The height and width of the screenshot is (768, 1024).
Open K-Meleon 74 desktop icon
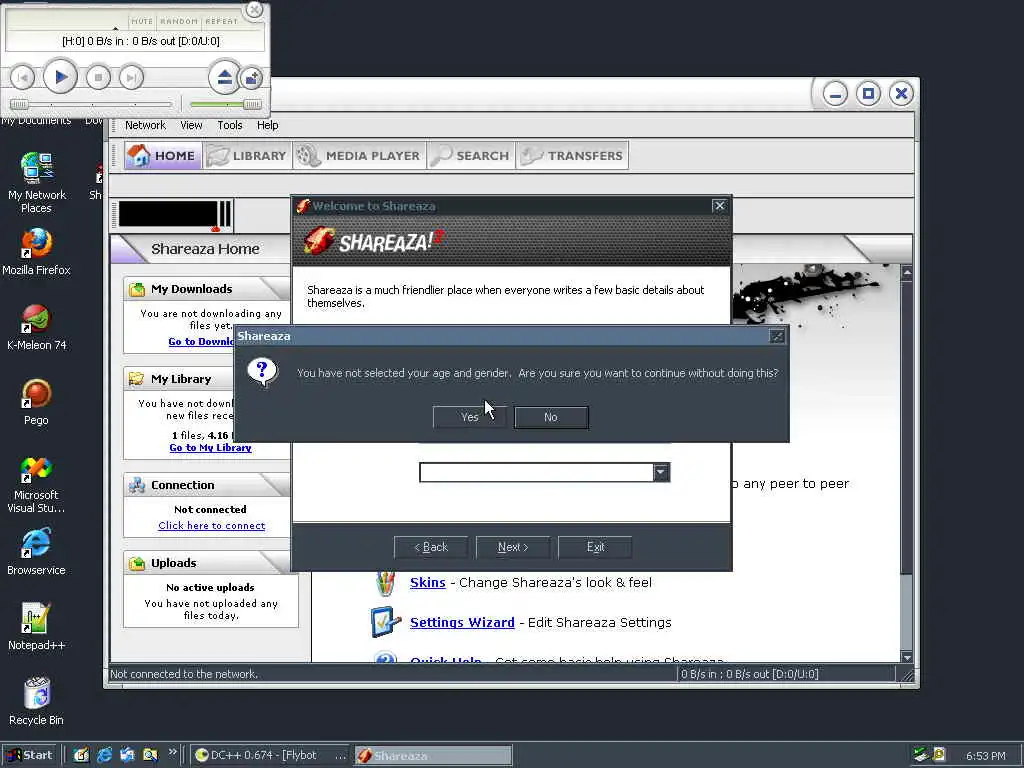tap(37, 327)
